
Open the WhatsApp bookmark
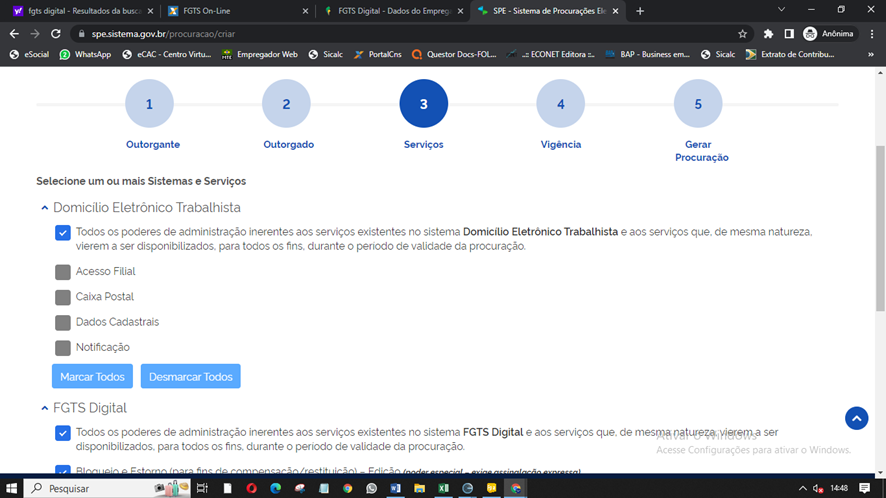tap(85, 54)
